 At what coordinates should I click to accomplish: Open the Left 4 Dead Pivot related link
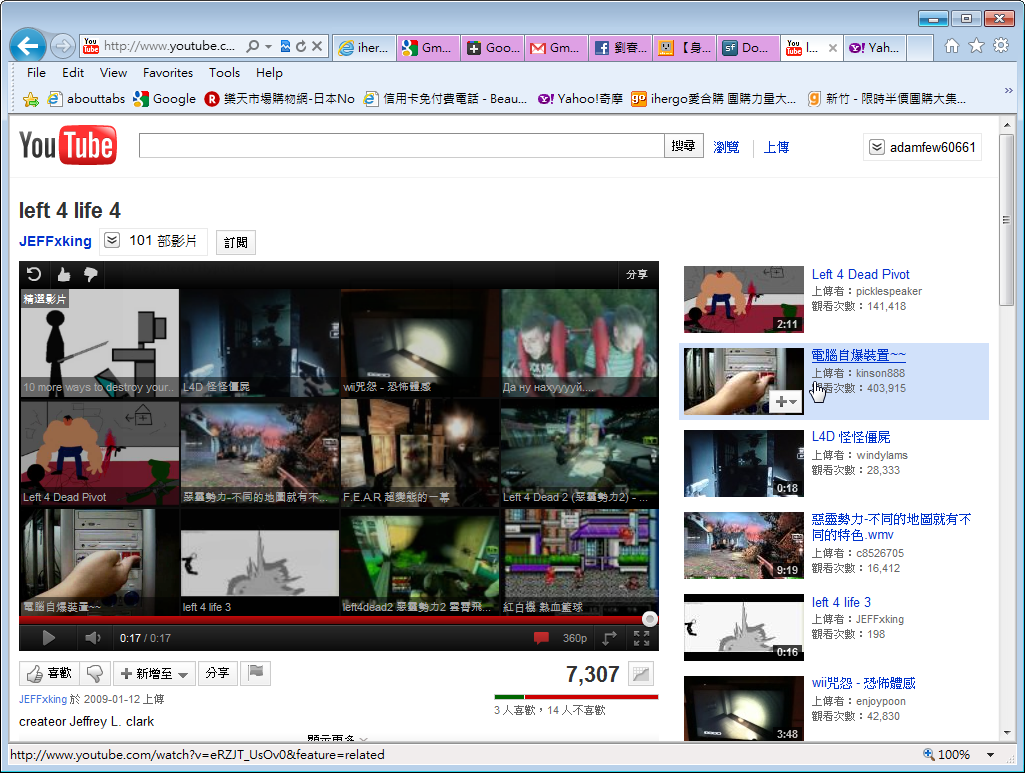pyautogui.click(x=860, y=274)
